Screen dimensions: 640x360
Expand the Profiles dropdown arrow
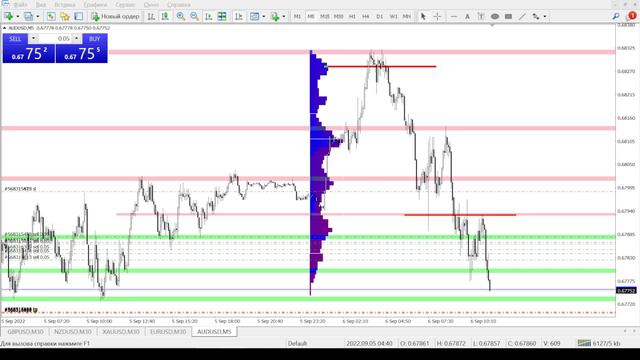click(38, 16)
